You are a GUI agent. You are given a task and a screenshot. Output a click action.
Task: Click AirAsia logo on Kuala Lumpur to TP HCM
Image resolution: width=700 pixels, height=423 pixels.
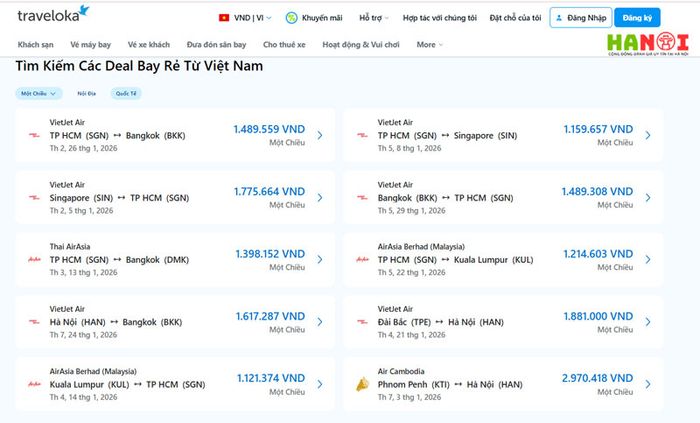click(x=34, y=384)
